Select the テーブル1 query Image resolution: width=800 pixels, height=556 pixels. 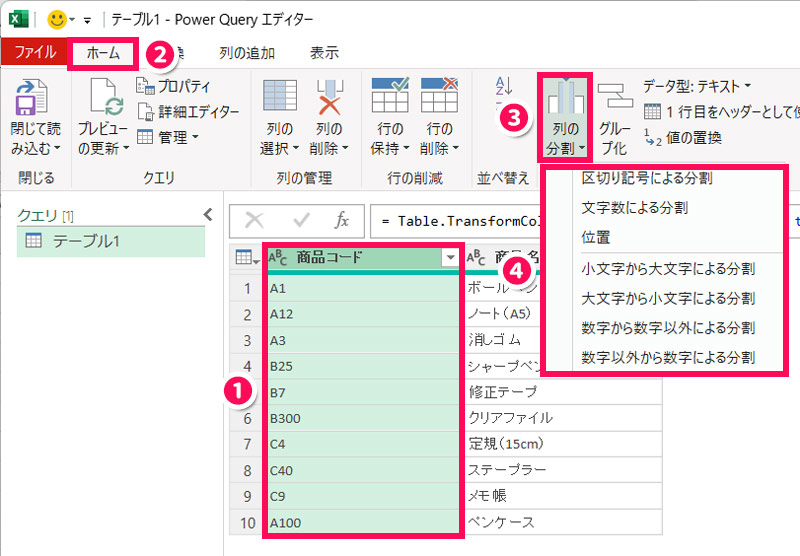(x=111, y=241)
